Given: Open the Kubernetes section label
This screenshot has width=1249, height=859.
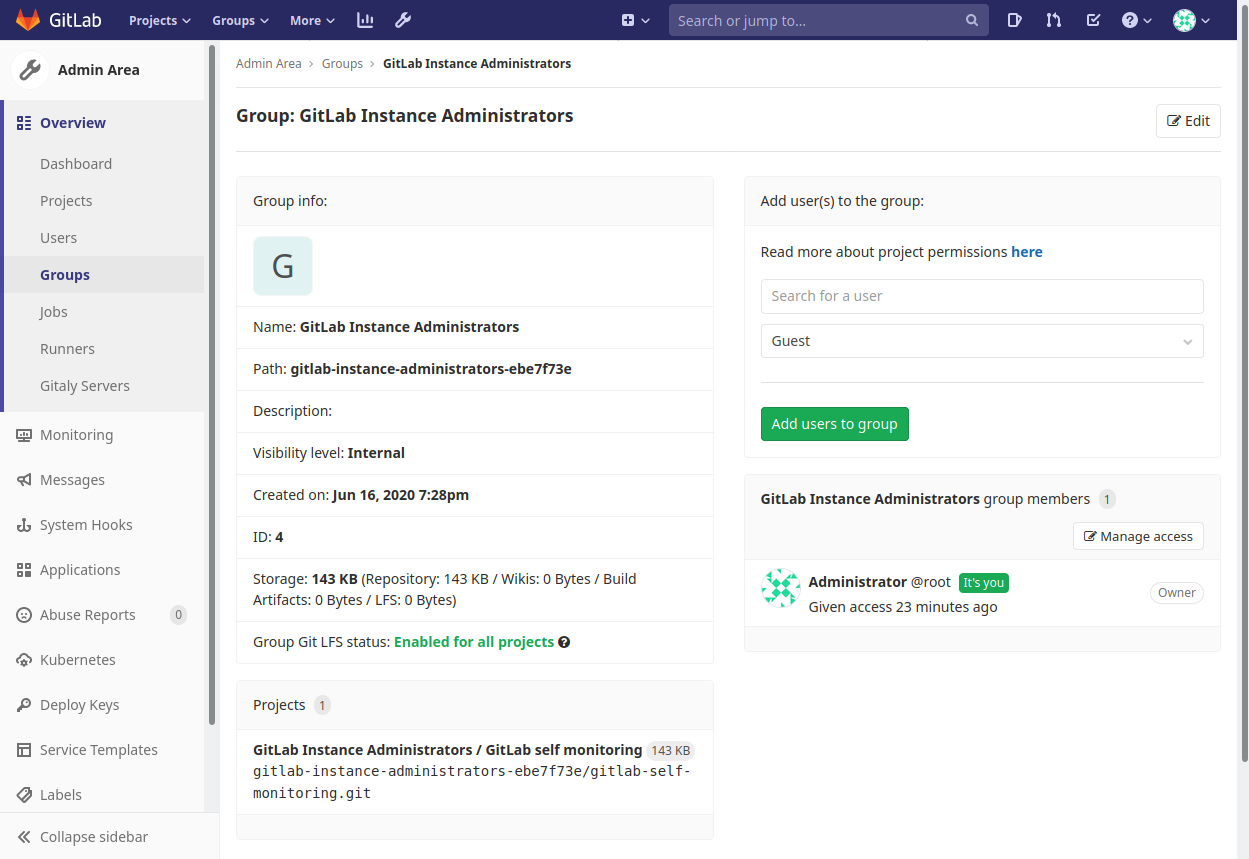Looking at the screenshot, I should (x=78, y=660).
